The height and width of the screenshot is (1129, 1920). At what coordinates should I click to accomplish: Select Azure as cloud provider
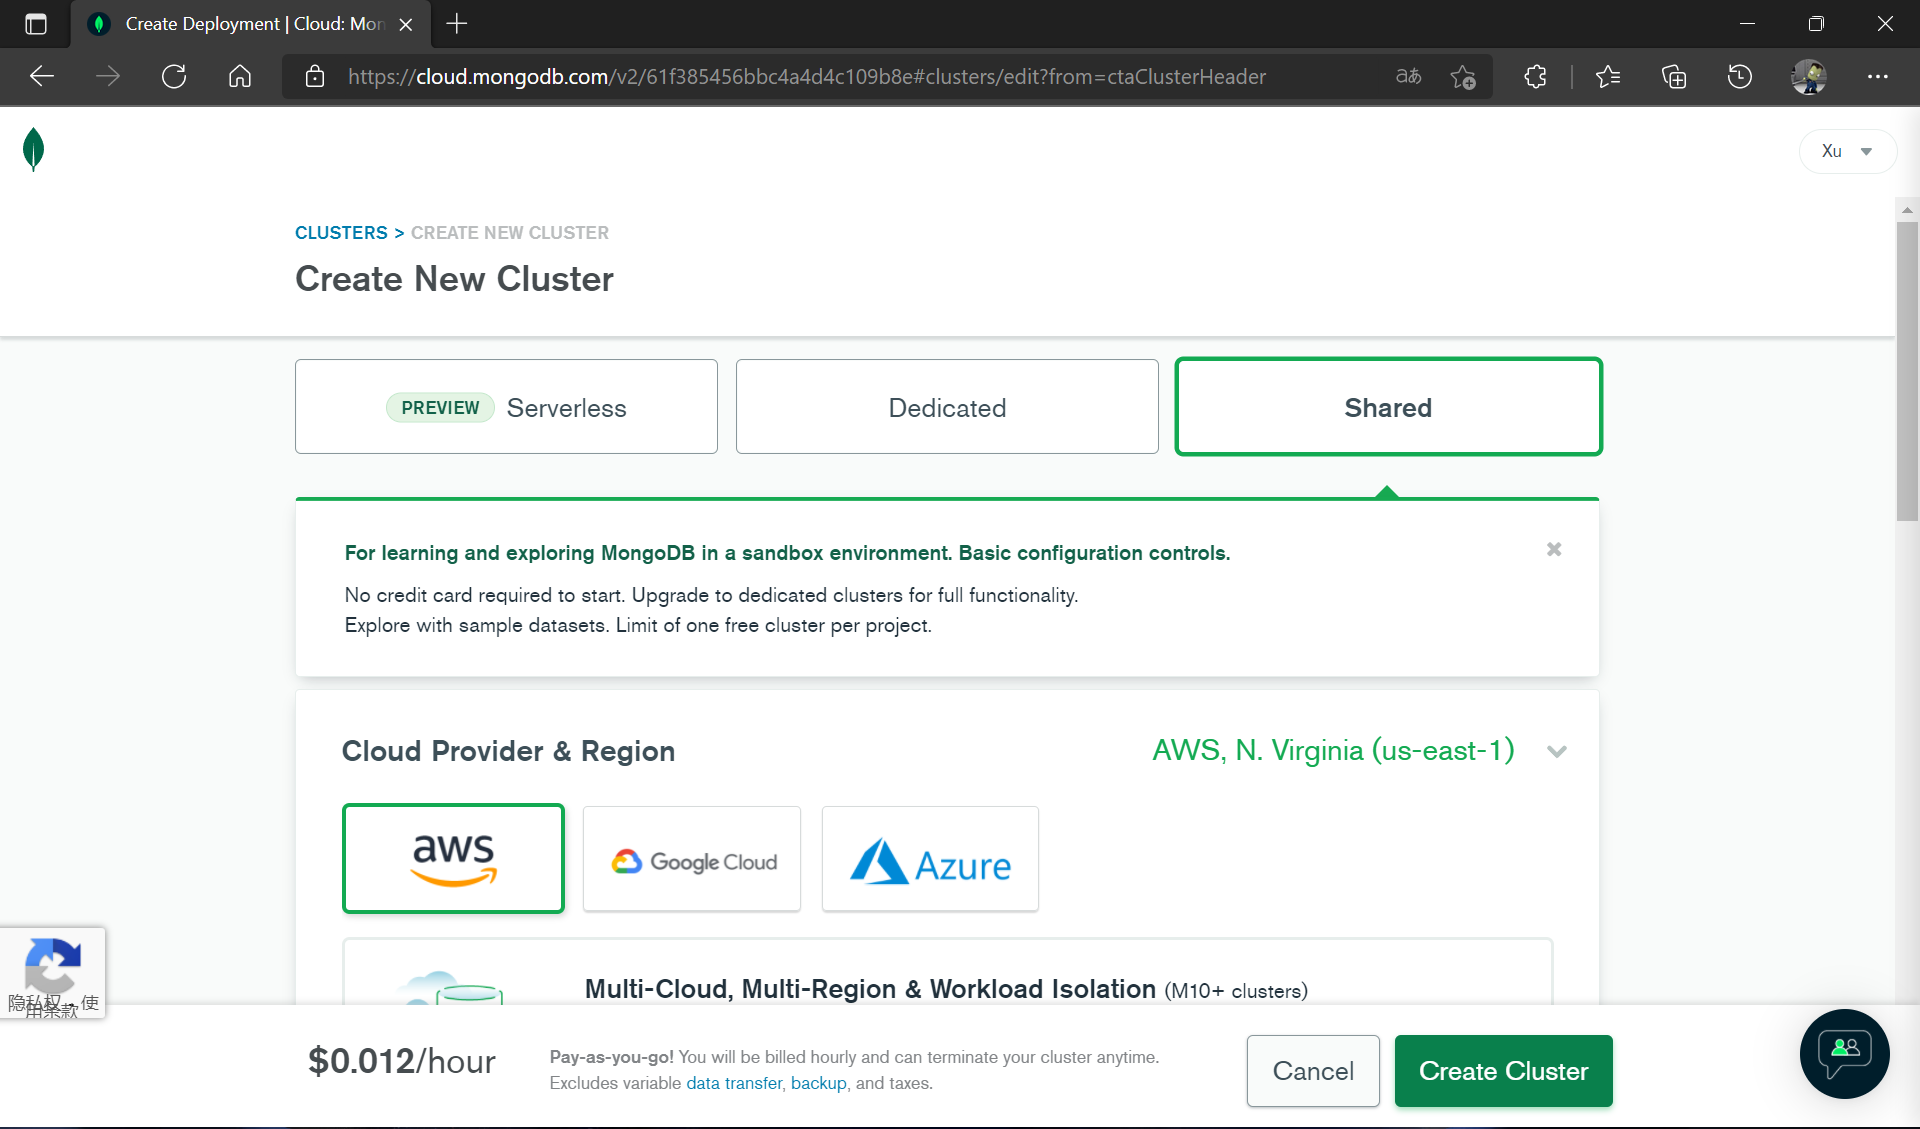coord(930,859)
